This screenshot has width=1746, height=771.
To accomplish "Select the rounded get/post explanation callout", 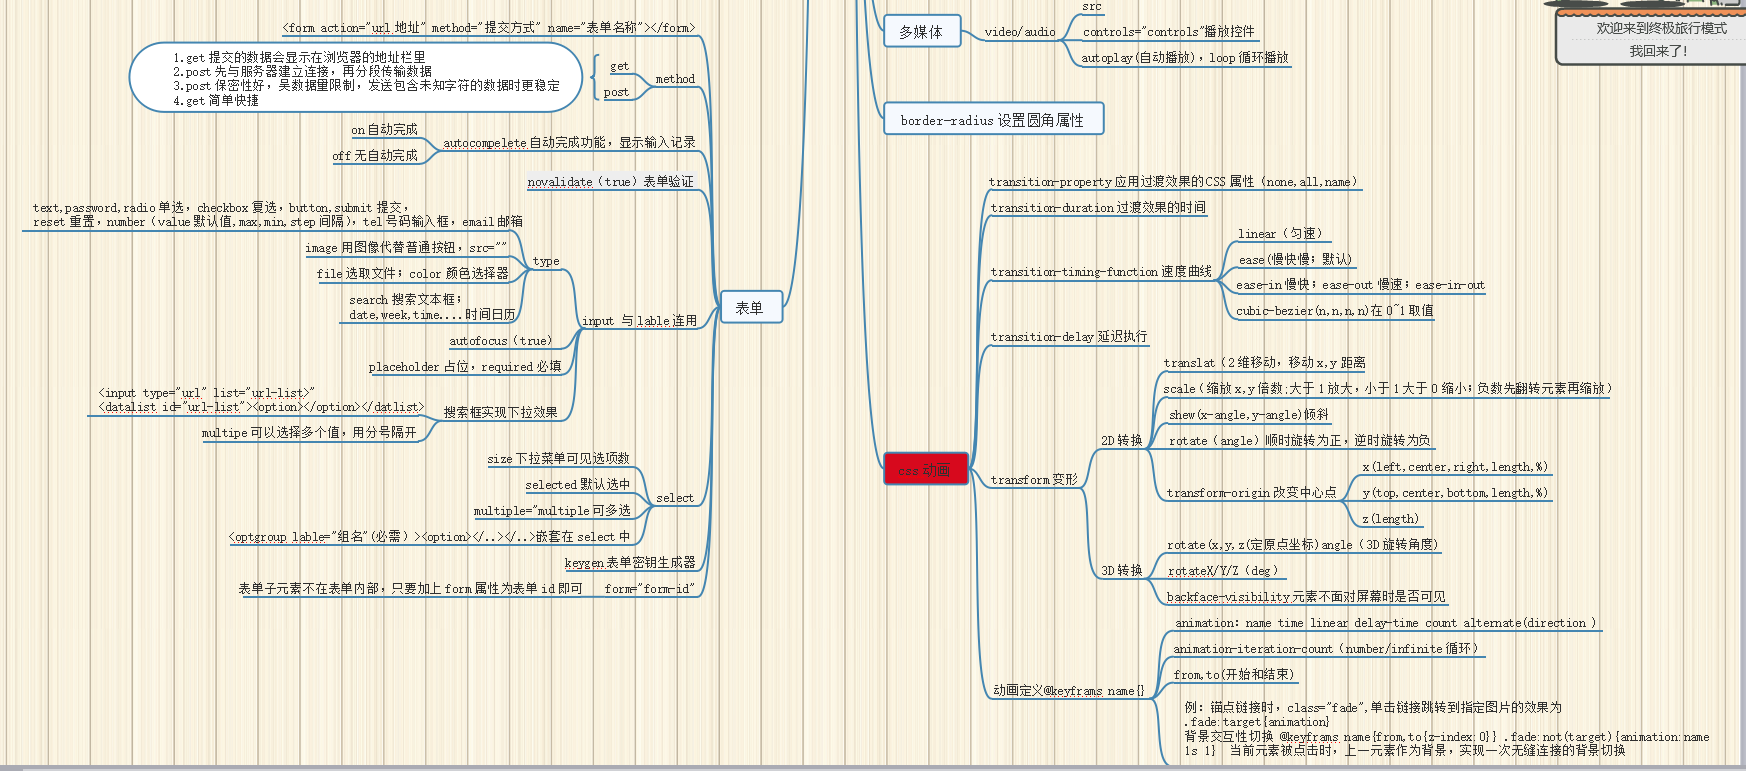I will (356, 78).
